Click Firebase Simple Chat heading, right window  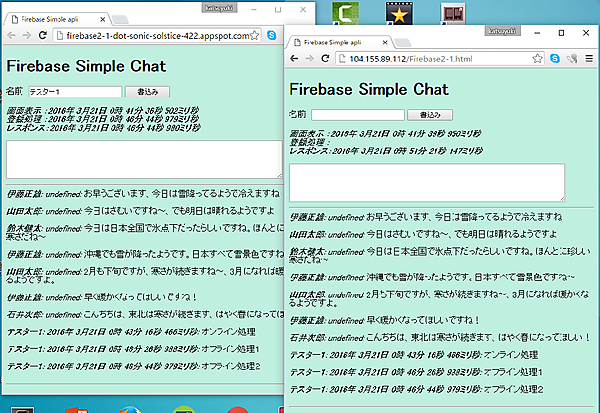pos(369,89)
